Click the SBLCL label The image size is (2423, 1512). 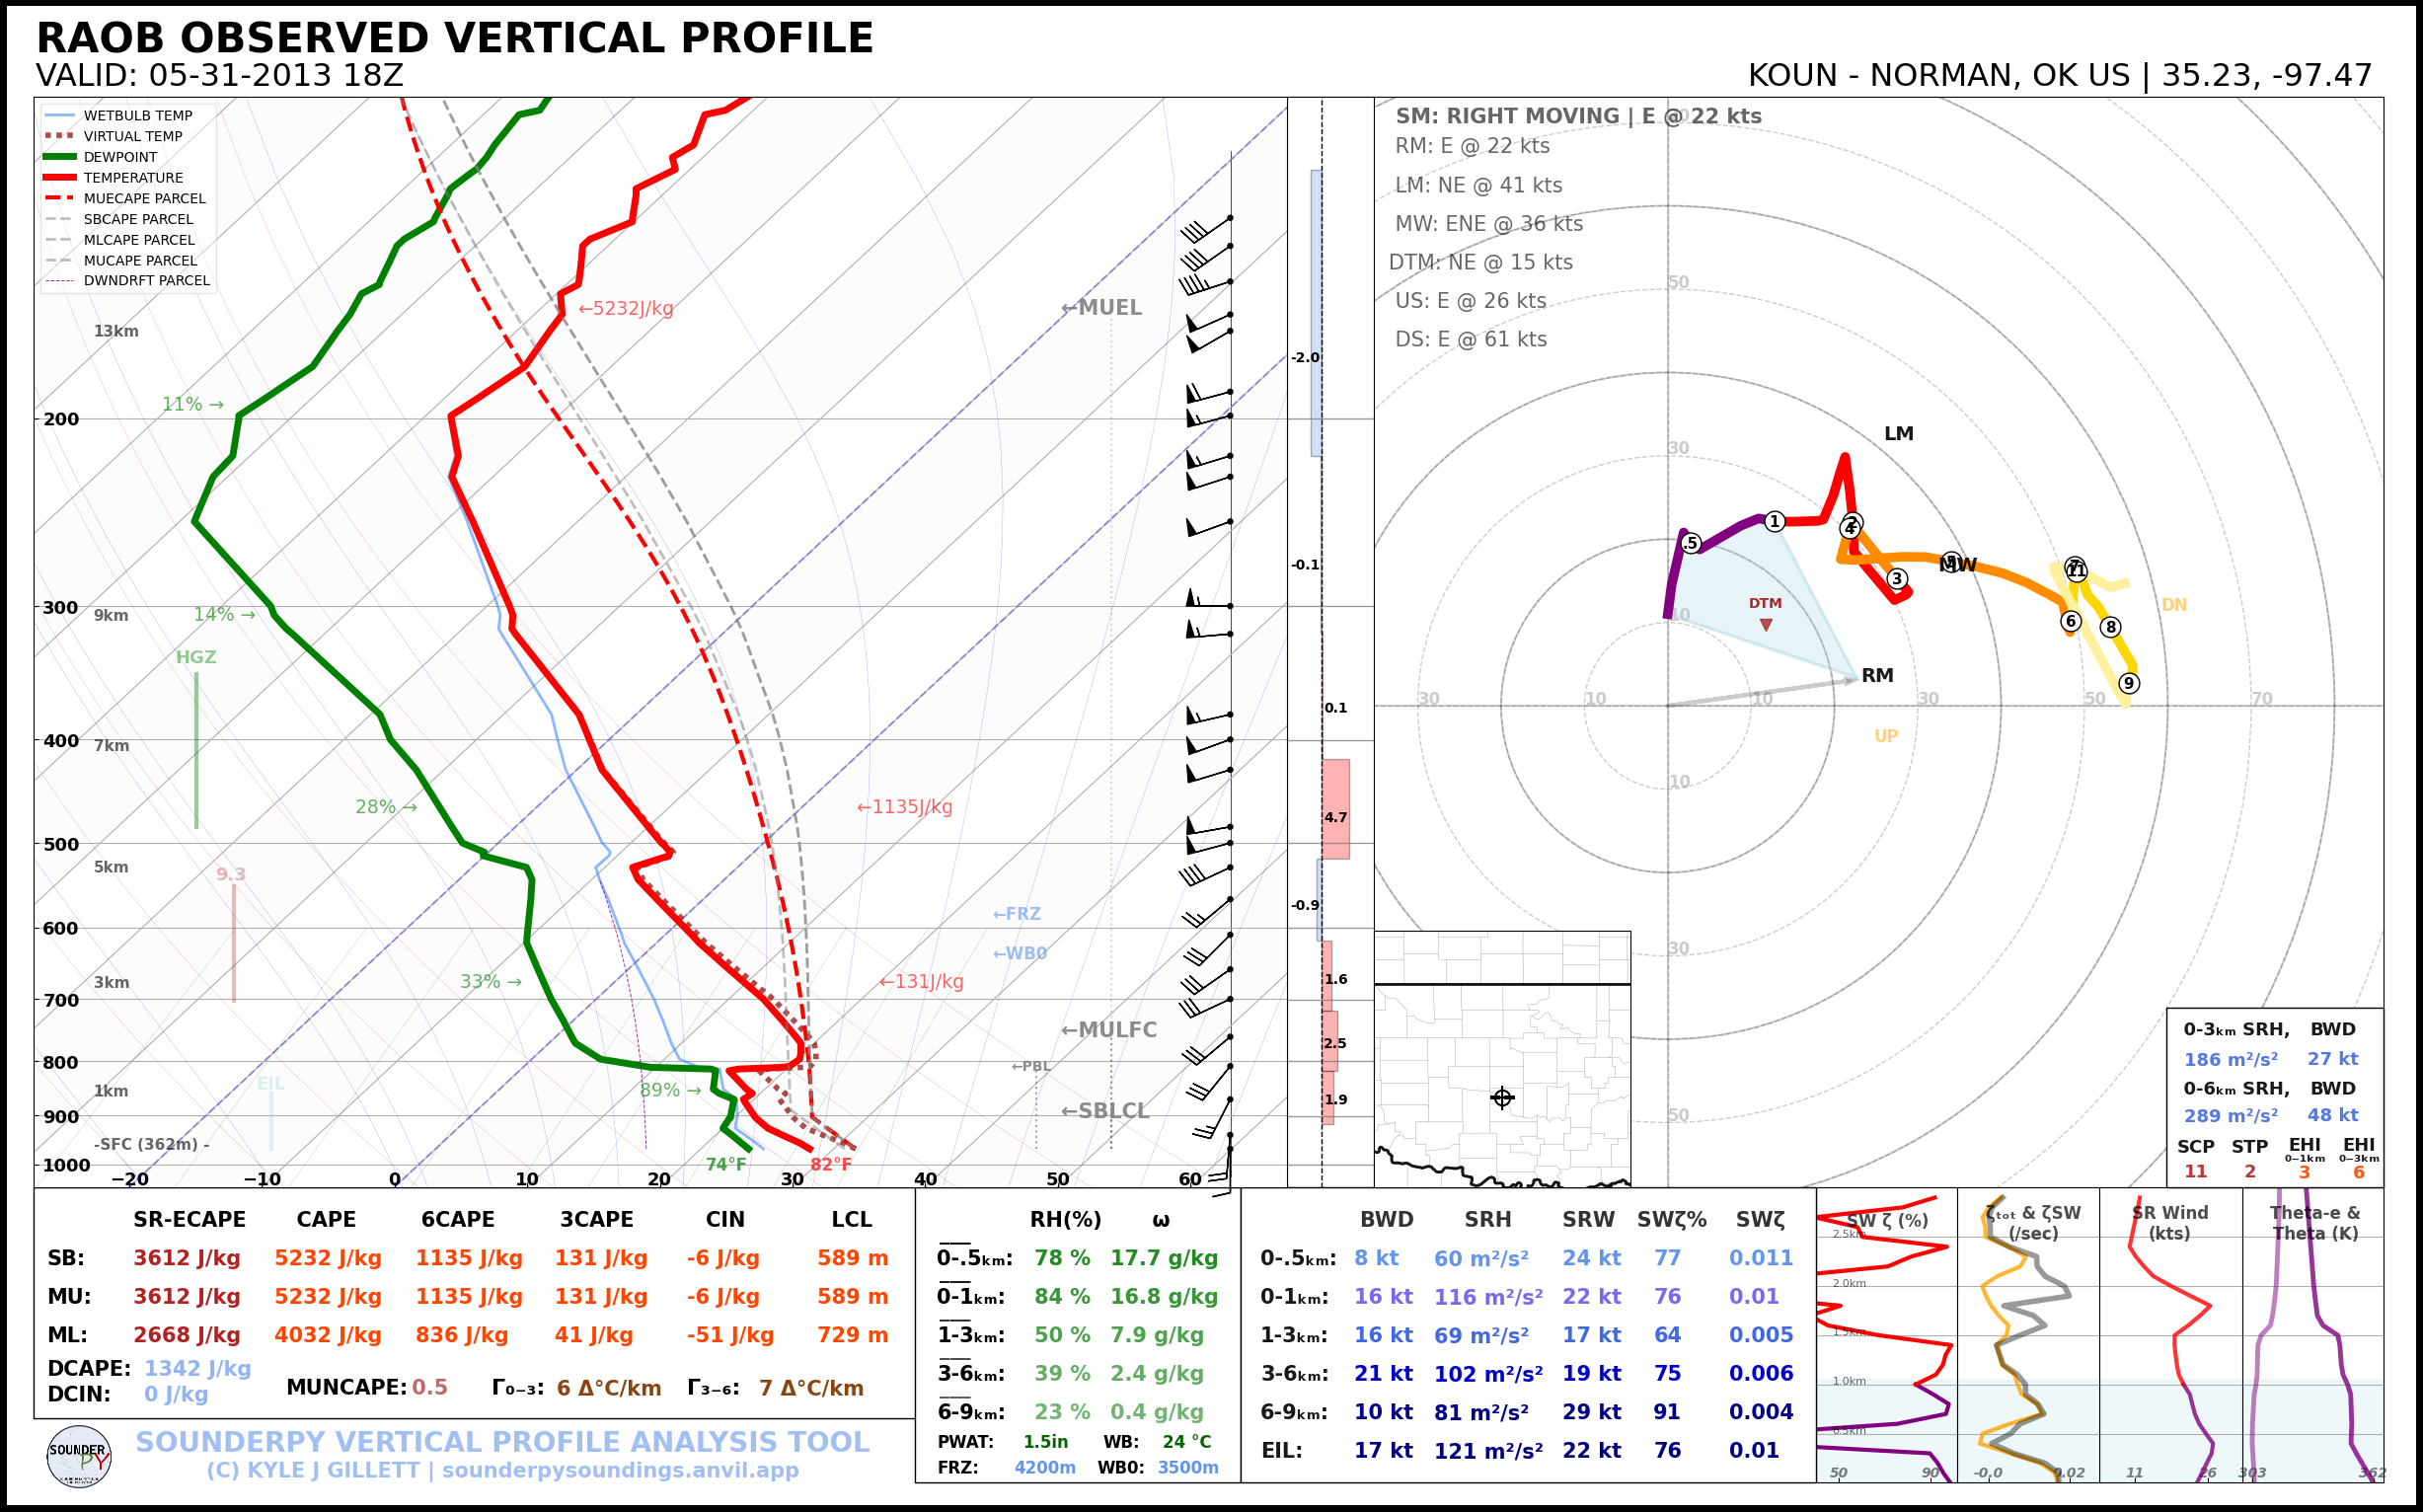(1105, 1111)
